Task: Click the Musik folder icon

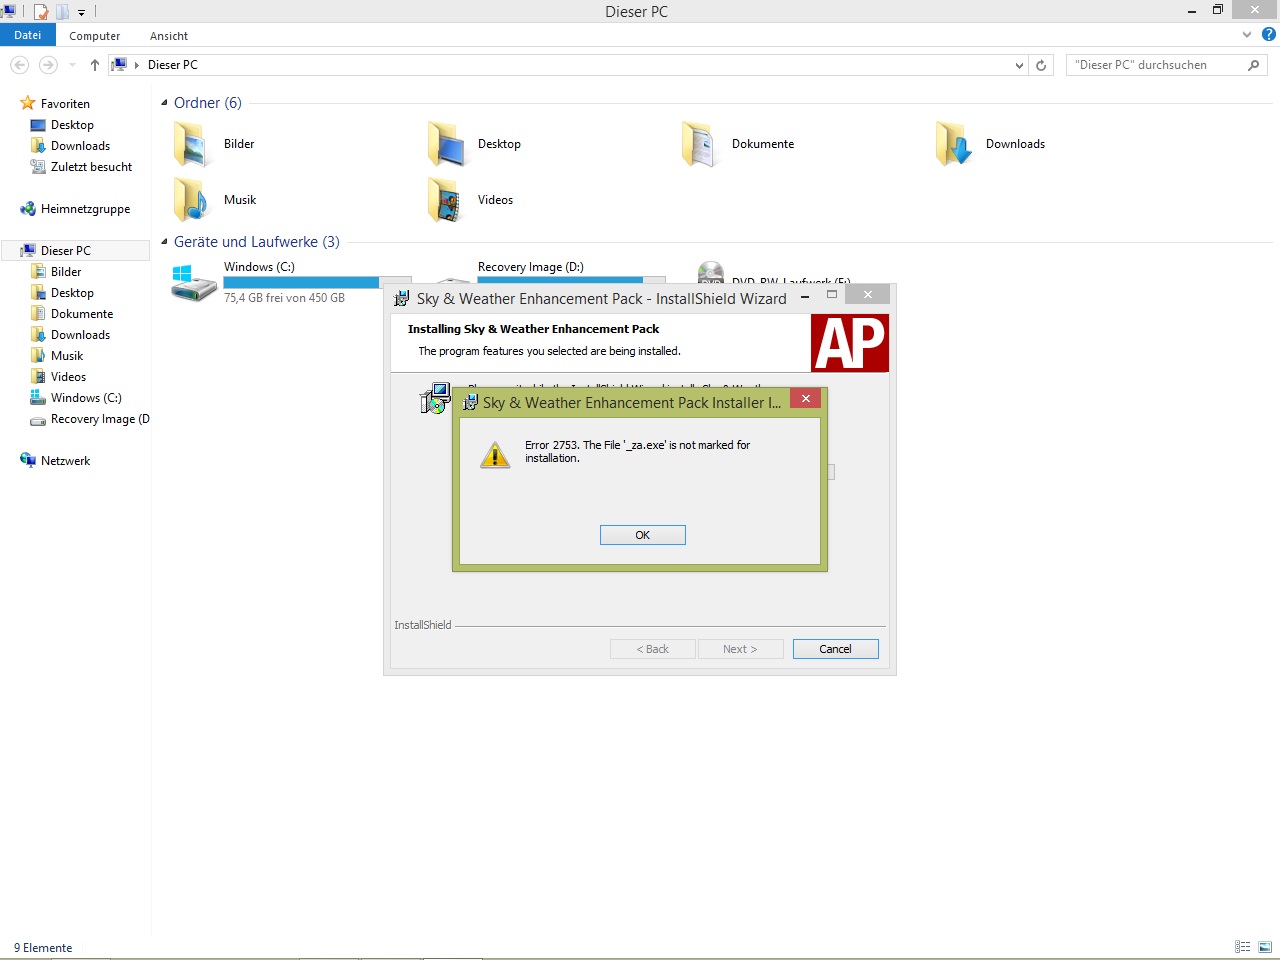Action: (x=192, y=200)
